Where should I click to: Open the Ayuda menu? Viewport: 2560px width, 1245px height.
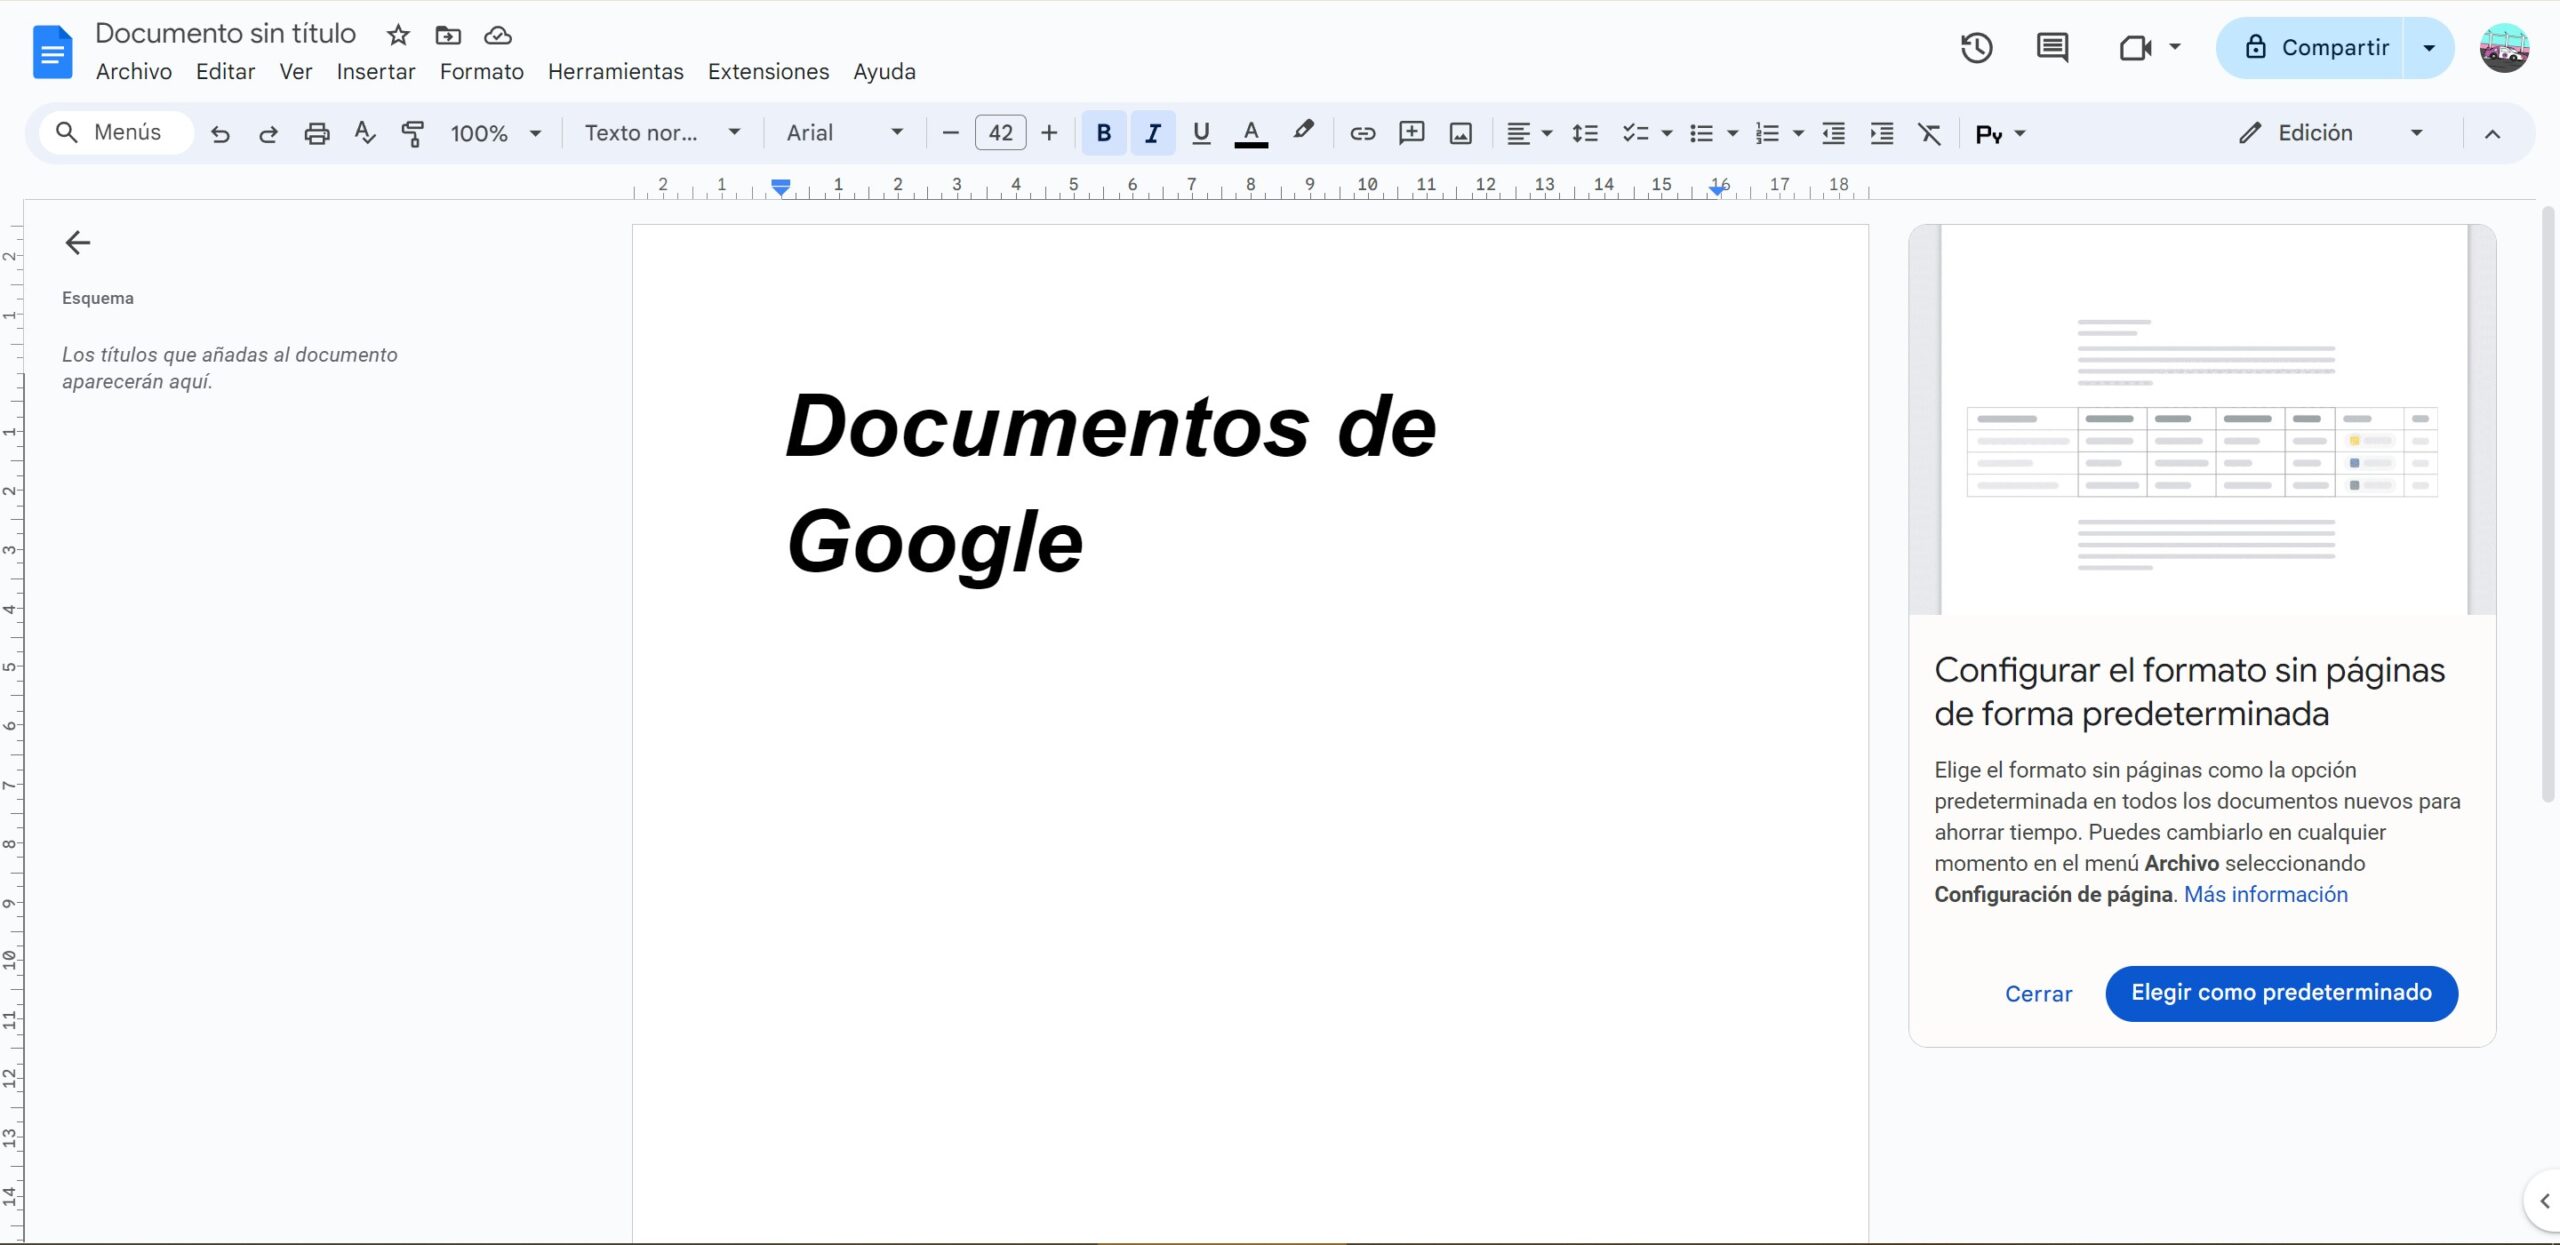pos(885,72)
